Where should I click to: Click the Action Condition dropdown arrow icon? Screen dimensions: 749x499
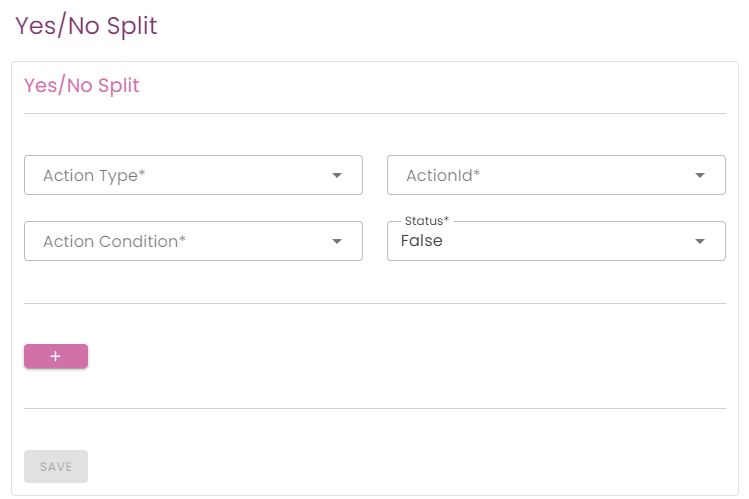coord(337,241)
